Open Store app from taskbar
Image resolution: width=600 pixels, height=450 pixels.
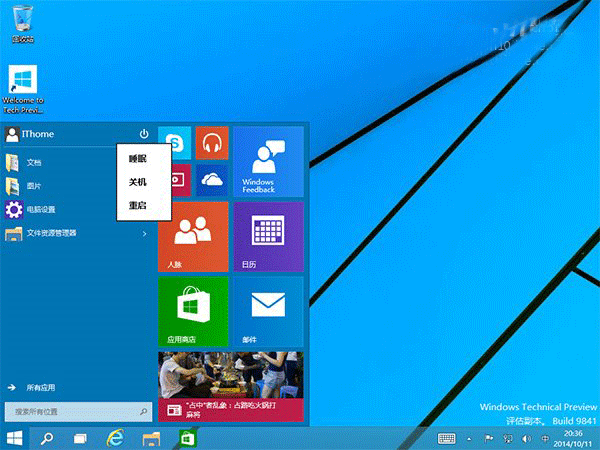point(188,439)
